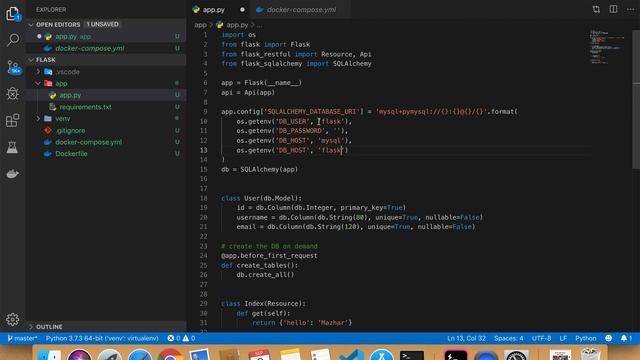This screenshot has height=360, width=640.
Task: Open docker-compose.yml in the FLASK tree
Action: click(x=106, y=142)
